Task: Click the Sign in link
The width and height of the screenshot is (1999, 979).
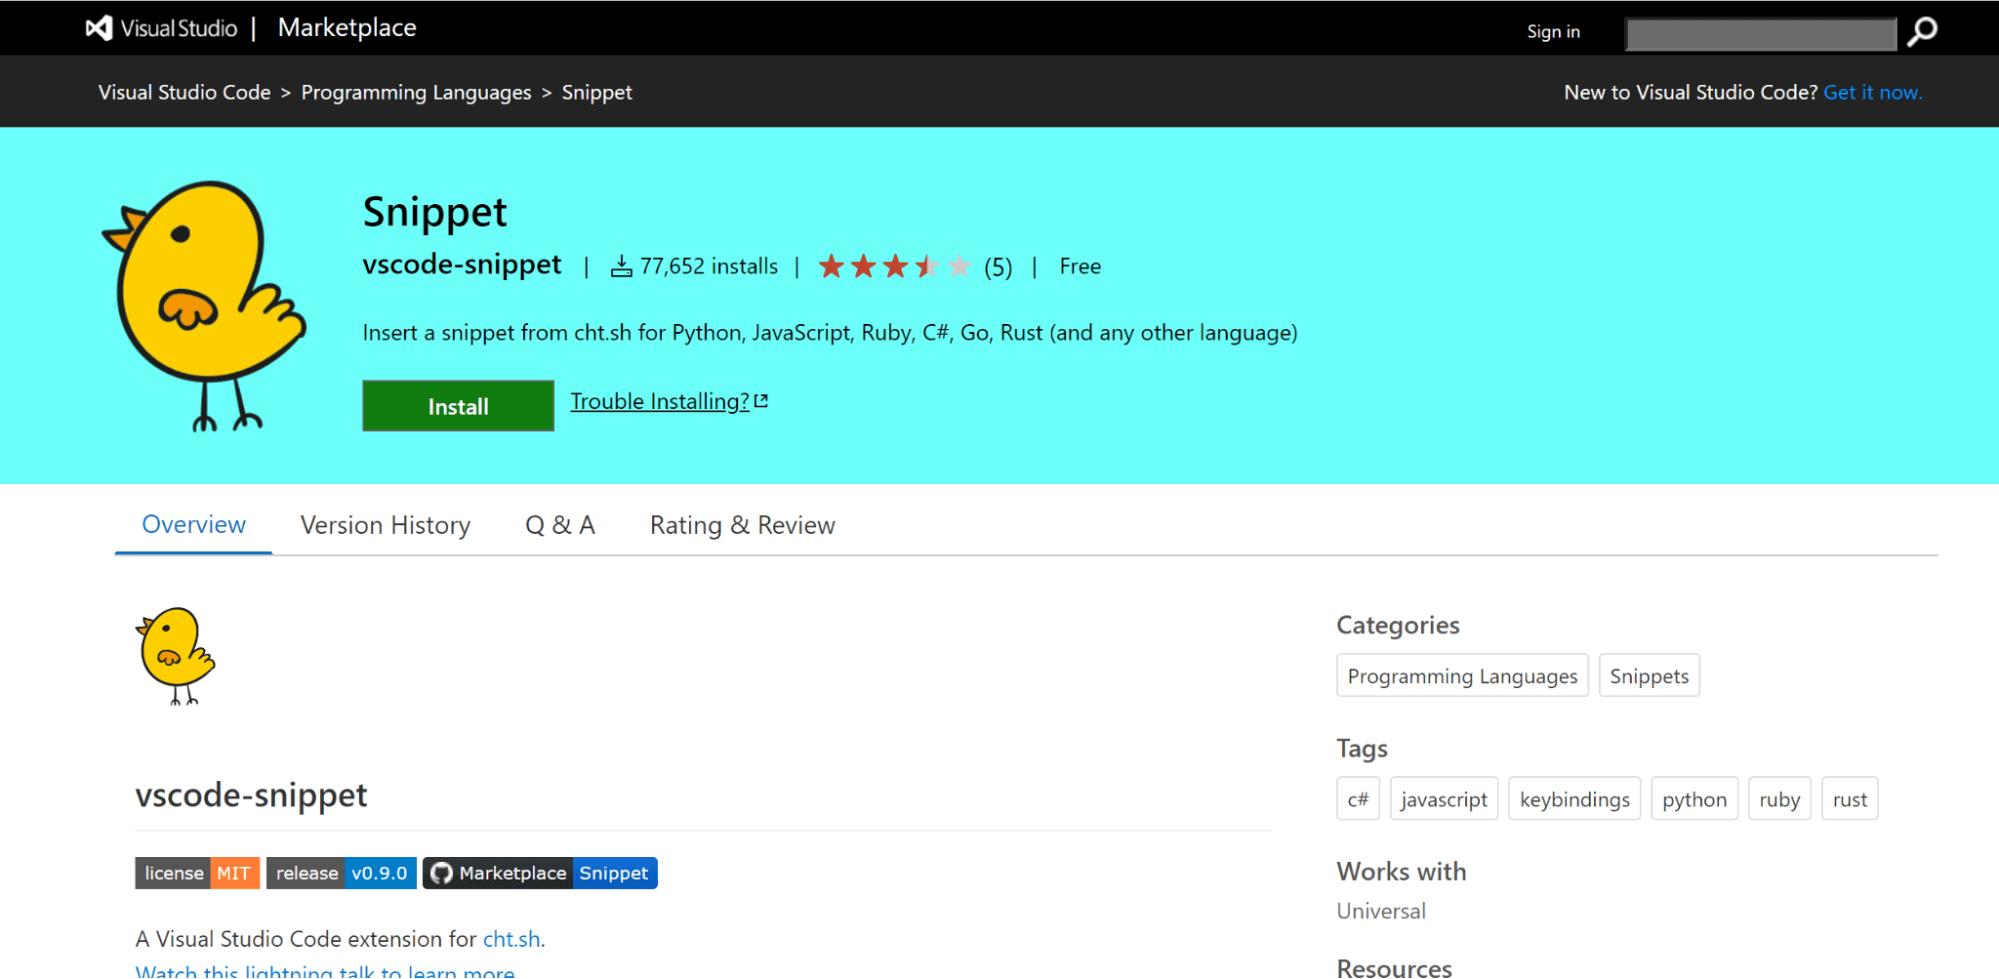Action: 1553,32
